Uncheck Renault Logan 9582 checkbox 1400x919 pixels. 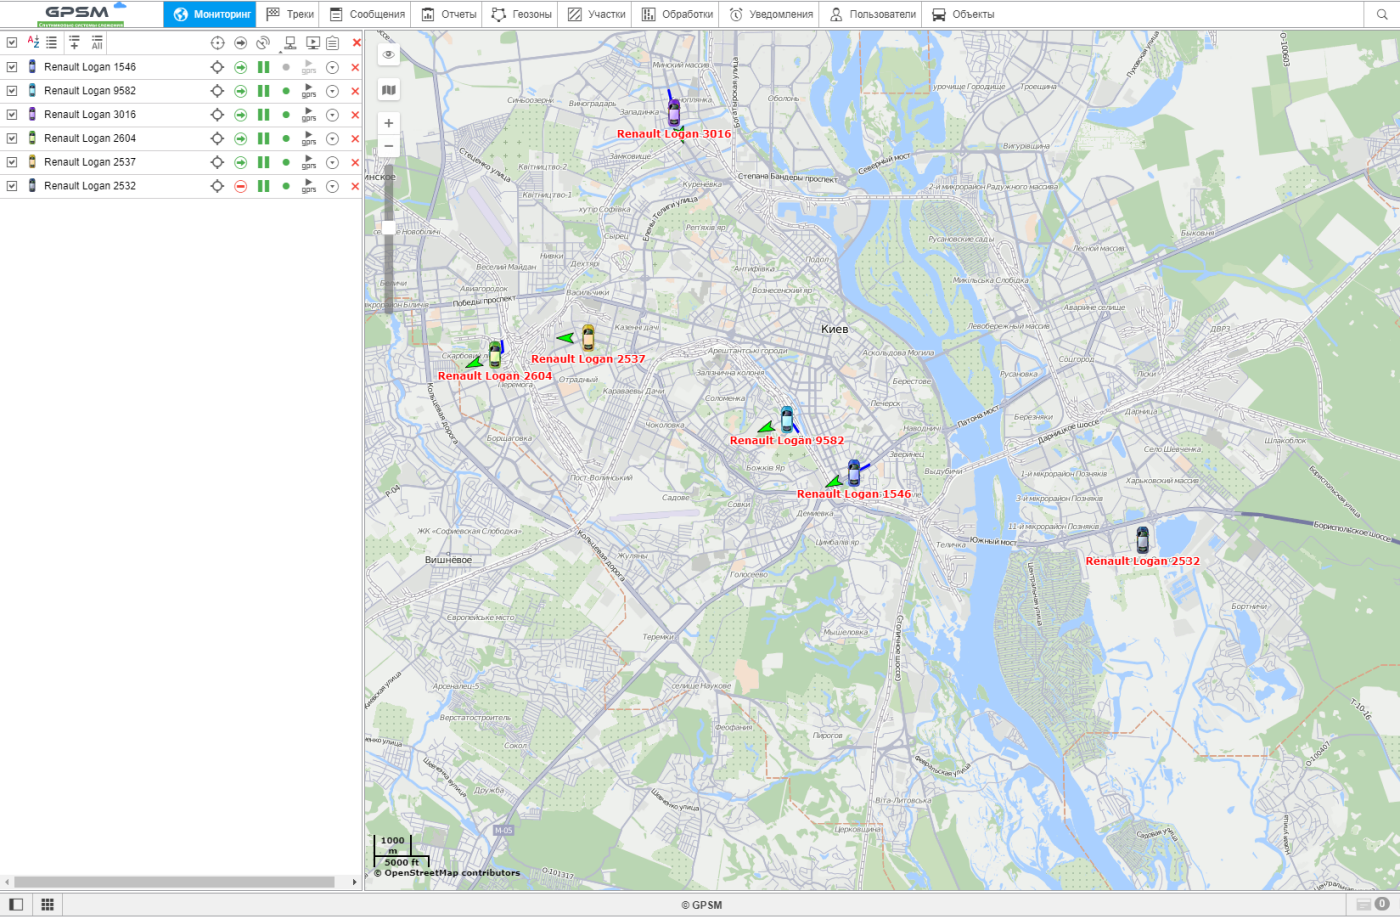pos(12,91)
